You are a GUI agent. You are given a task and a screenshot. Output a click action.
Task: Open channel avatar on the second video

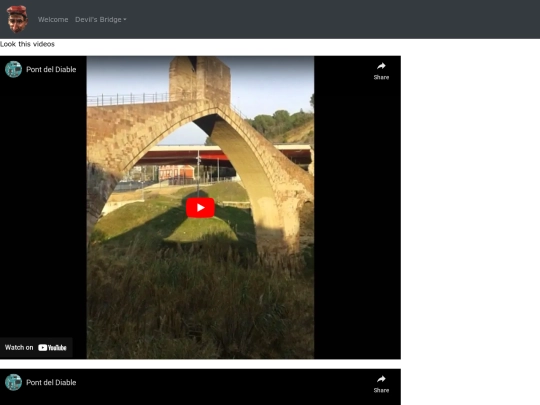pyautogui.click(x=13, y=382)
